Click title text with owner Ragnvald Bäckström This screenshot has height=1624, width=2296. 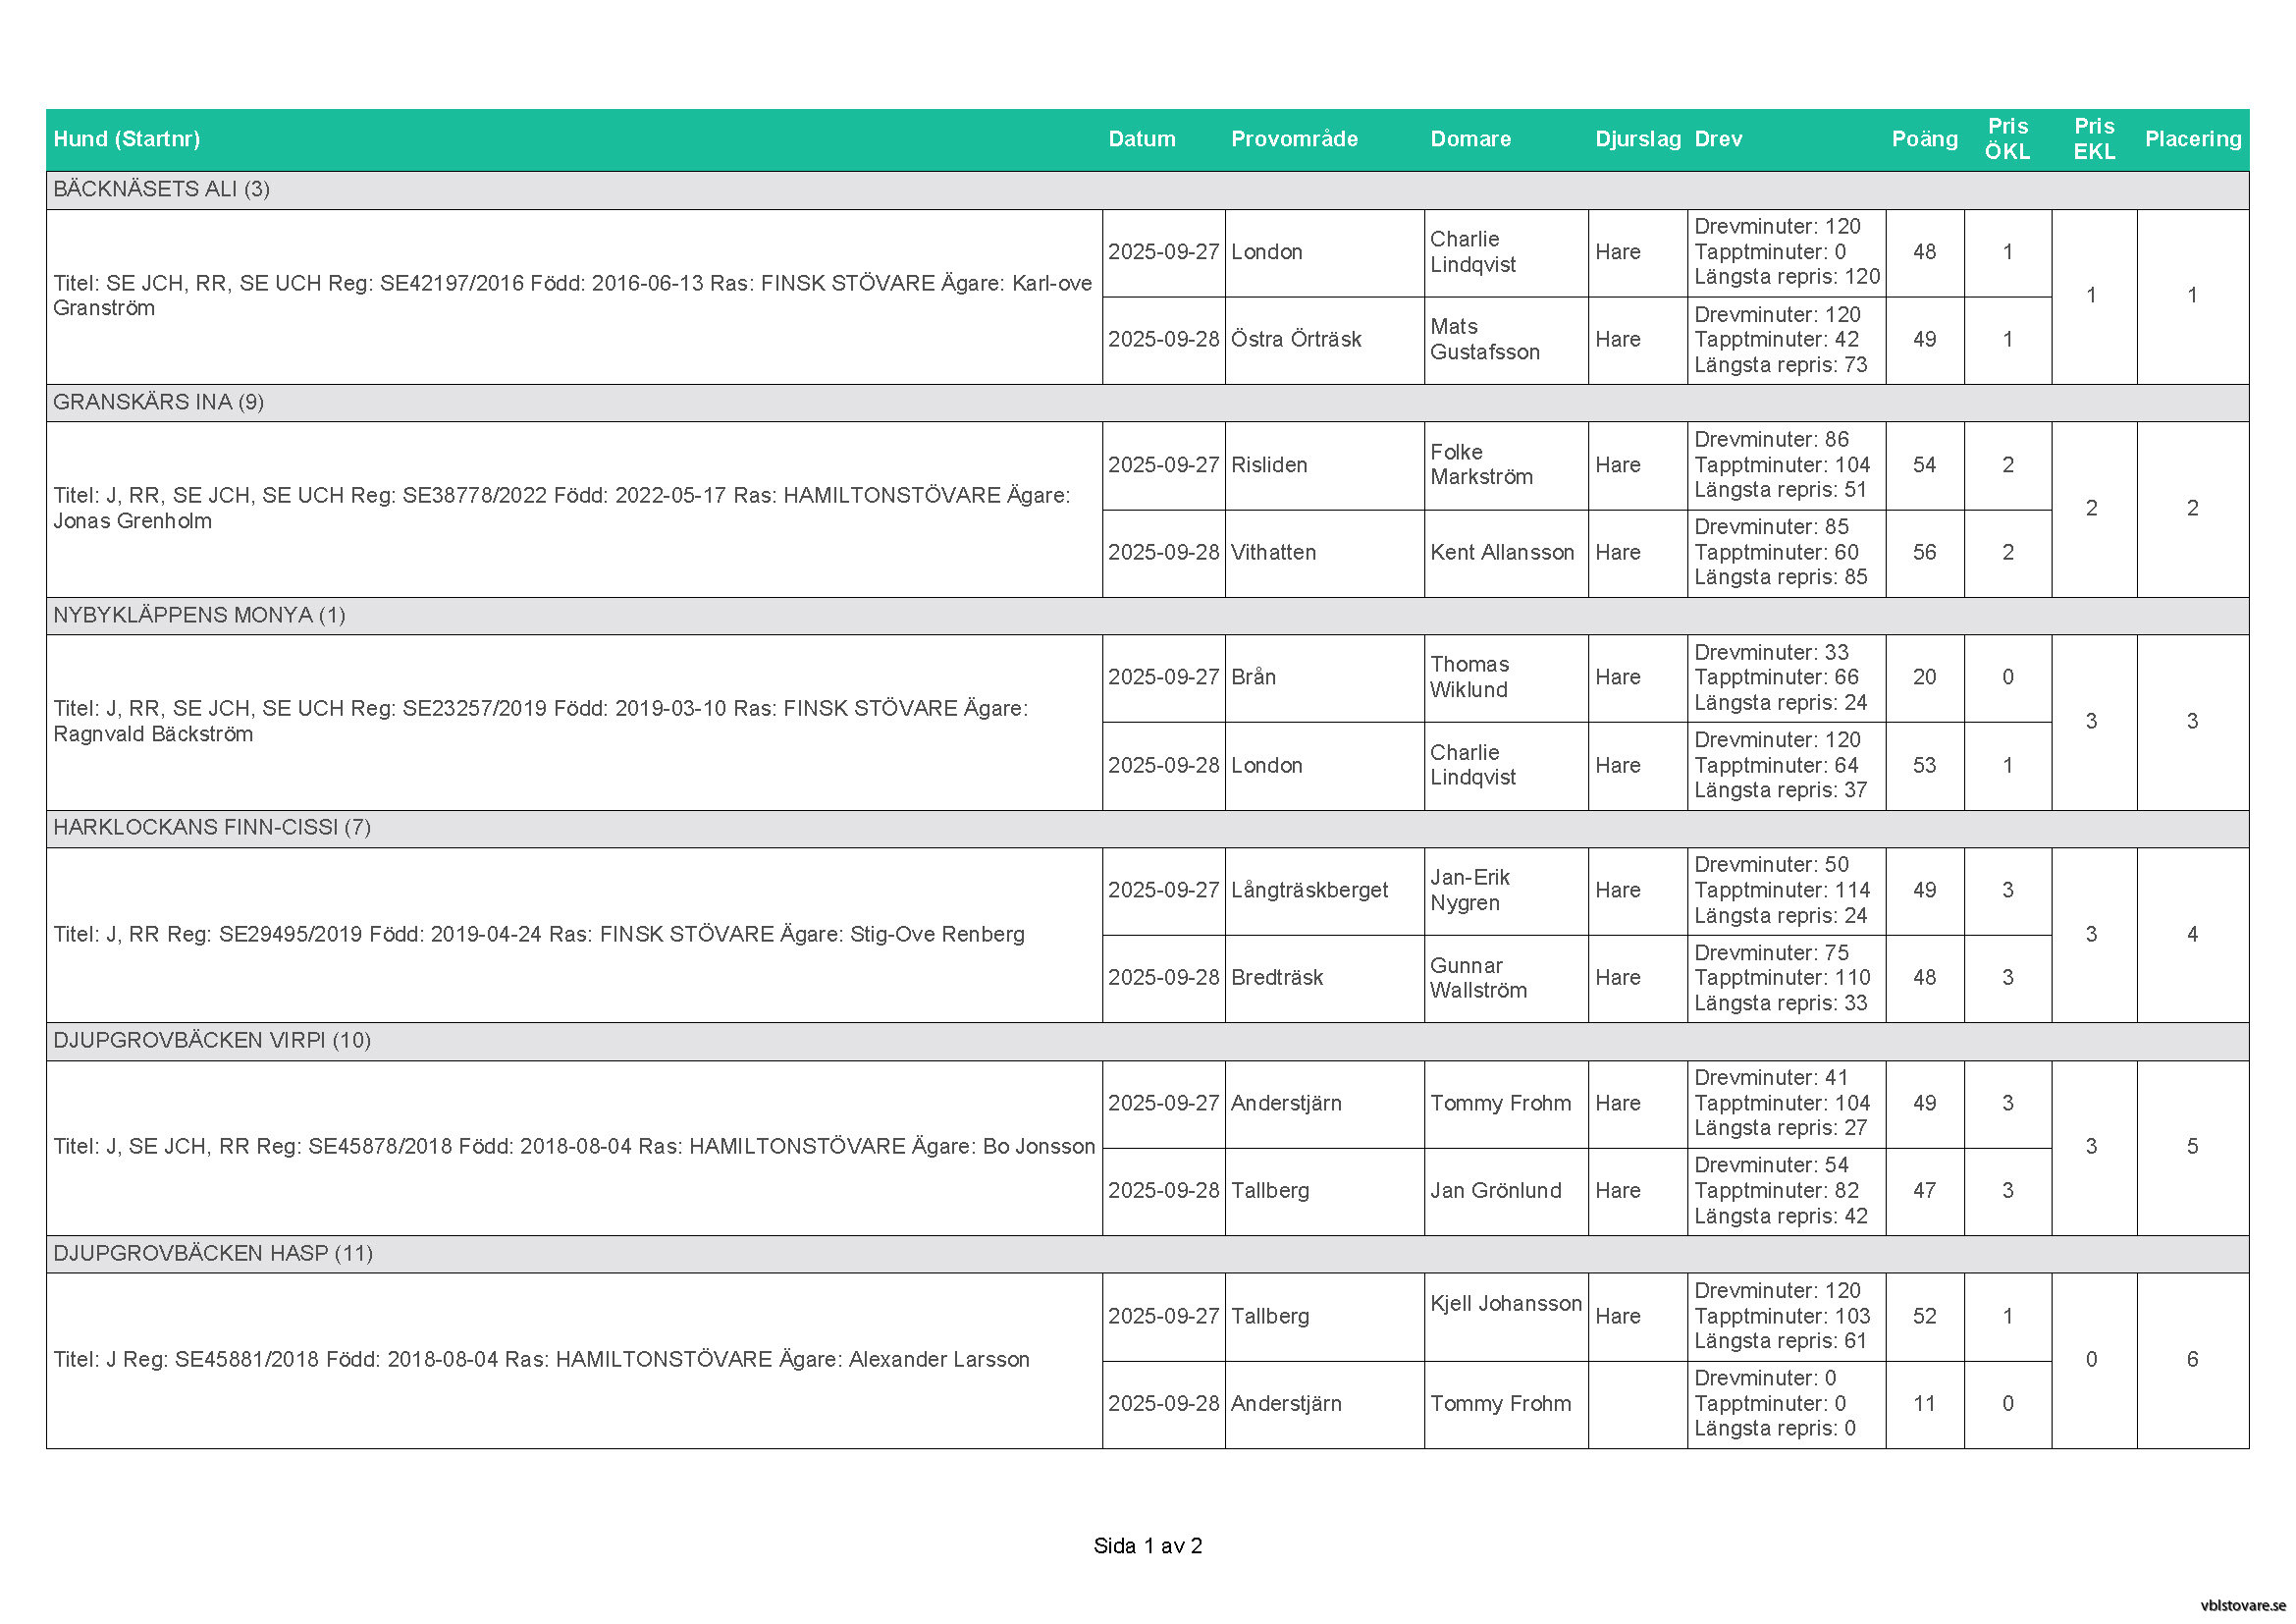(x=540, y=721)
